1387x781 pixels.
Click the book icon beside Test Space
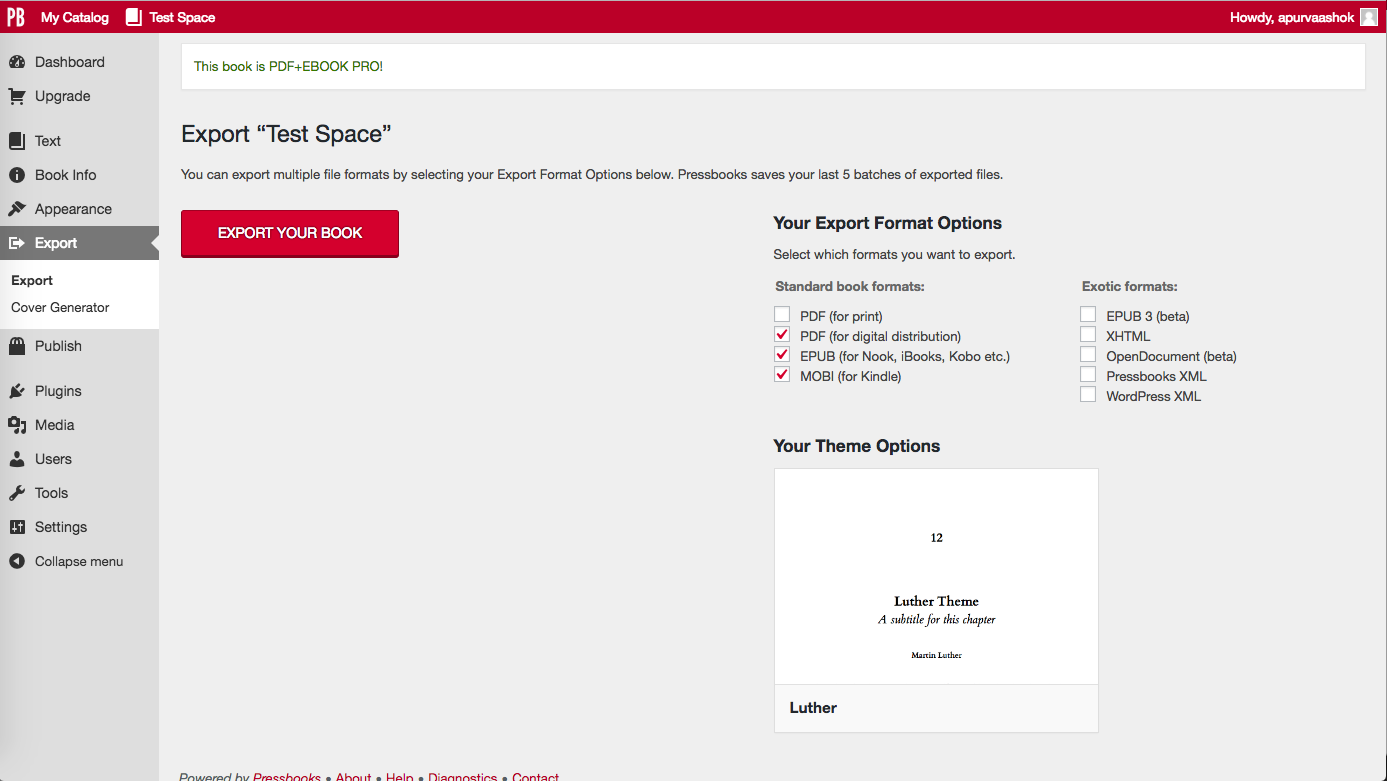coord(134,17)
